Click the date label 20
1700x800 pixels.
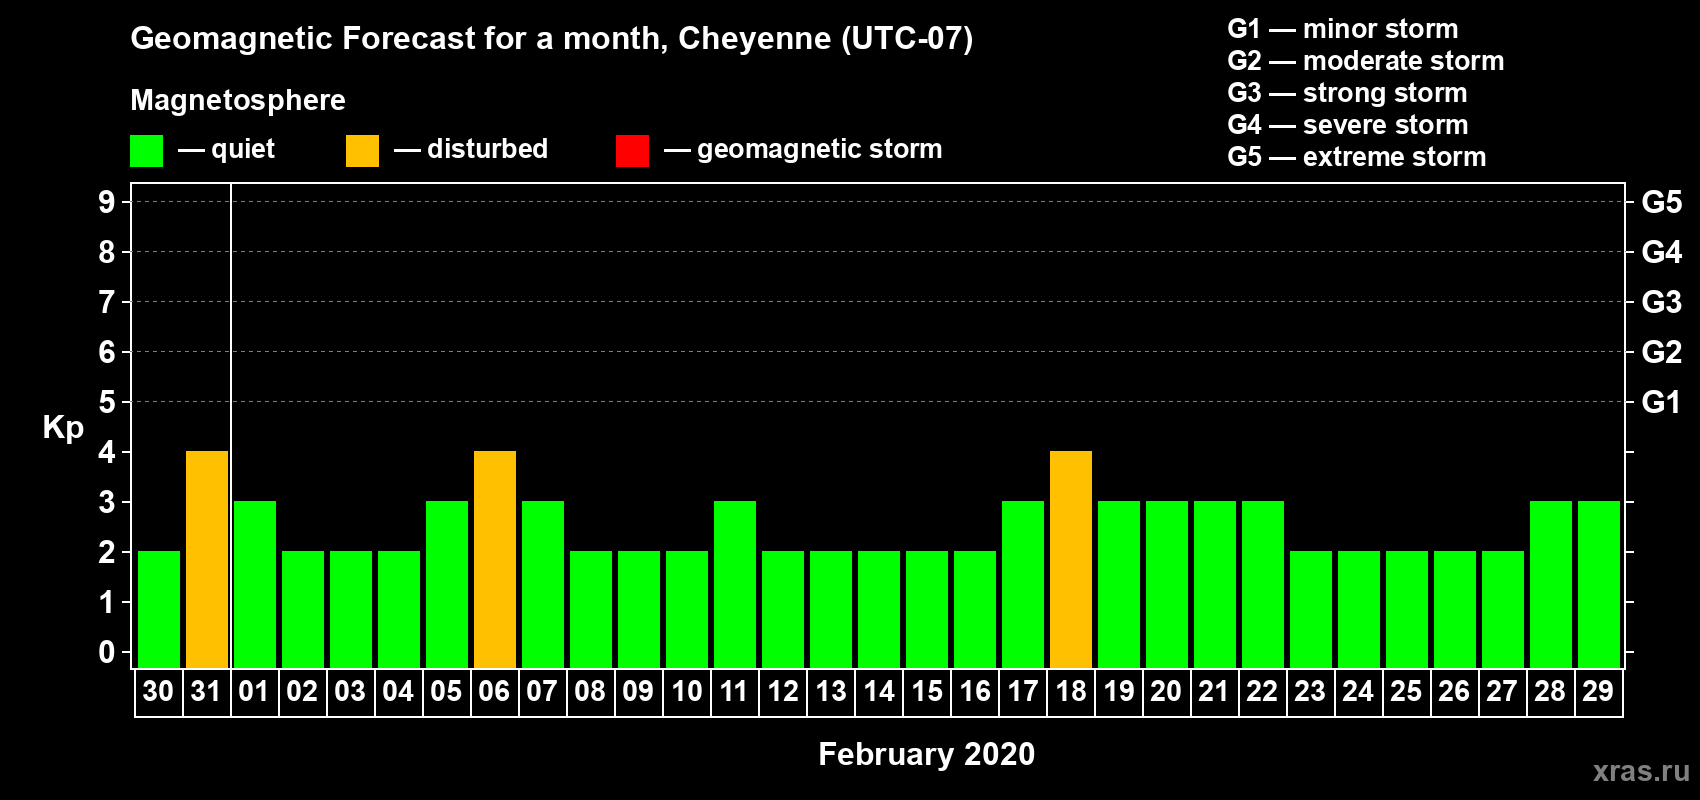point(1166,691)
